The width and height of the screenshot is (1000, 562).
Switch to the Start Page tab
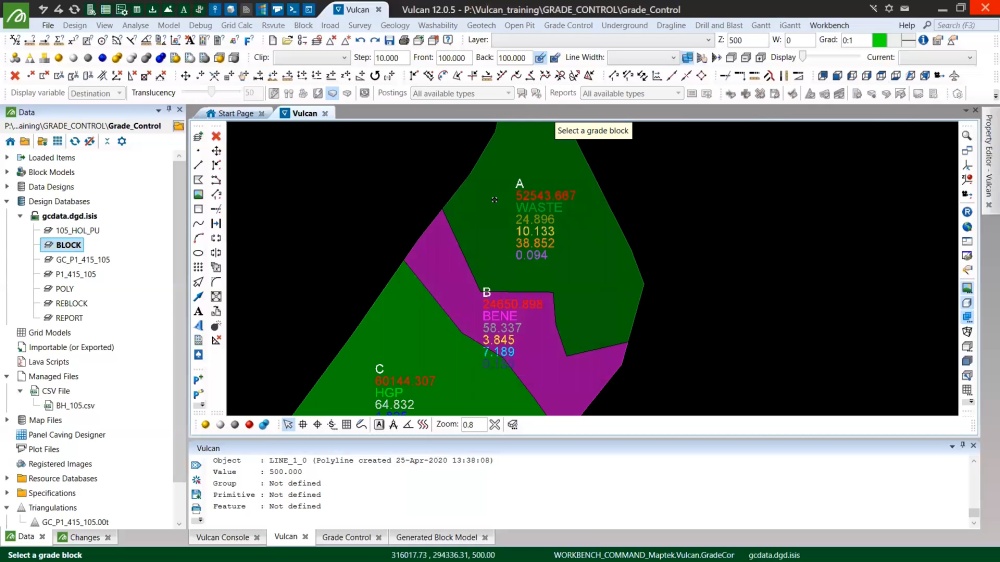coord(235,113)
